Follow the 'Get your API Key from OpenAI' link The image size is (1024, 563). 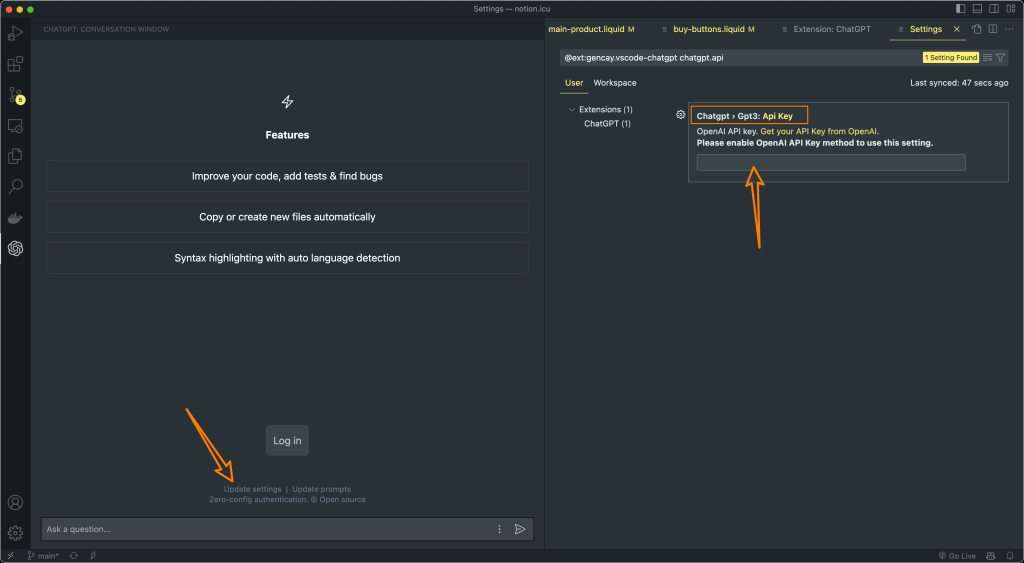(x=818, y=131)
